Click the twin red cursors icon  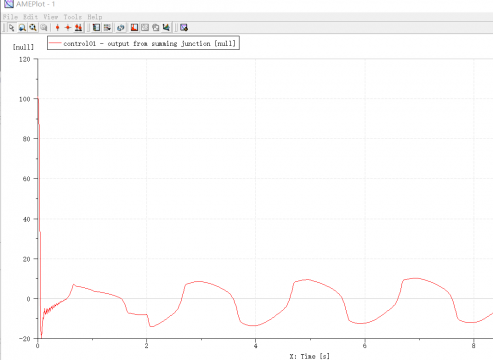(79, 28)
